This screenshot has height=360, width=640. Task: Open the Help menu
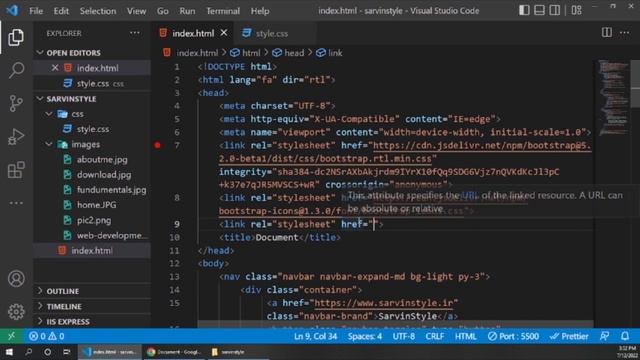point(260,11)
